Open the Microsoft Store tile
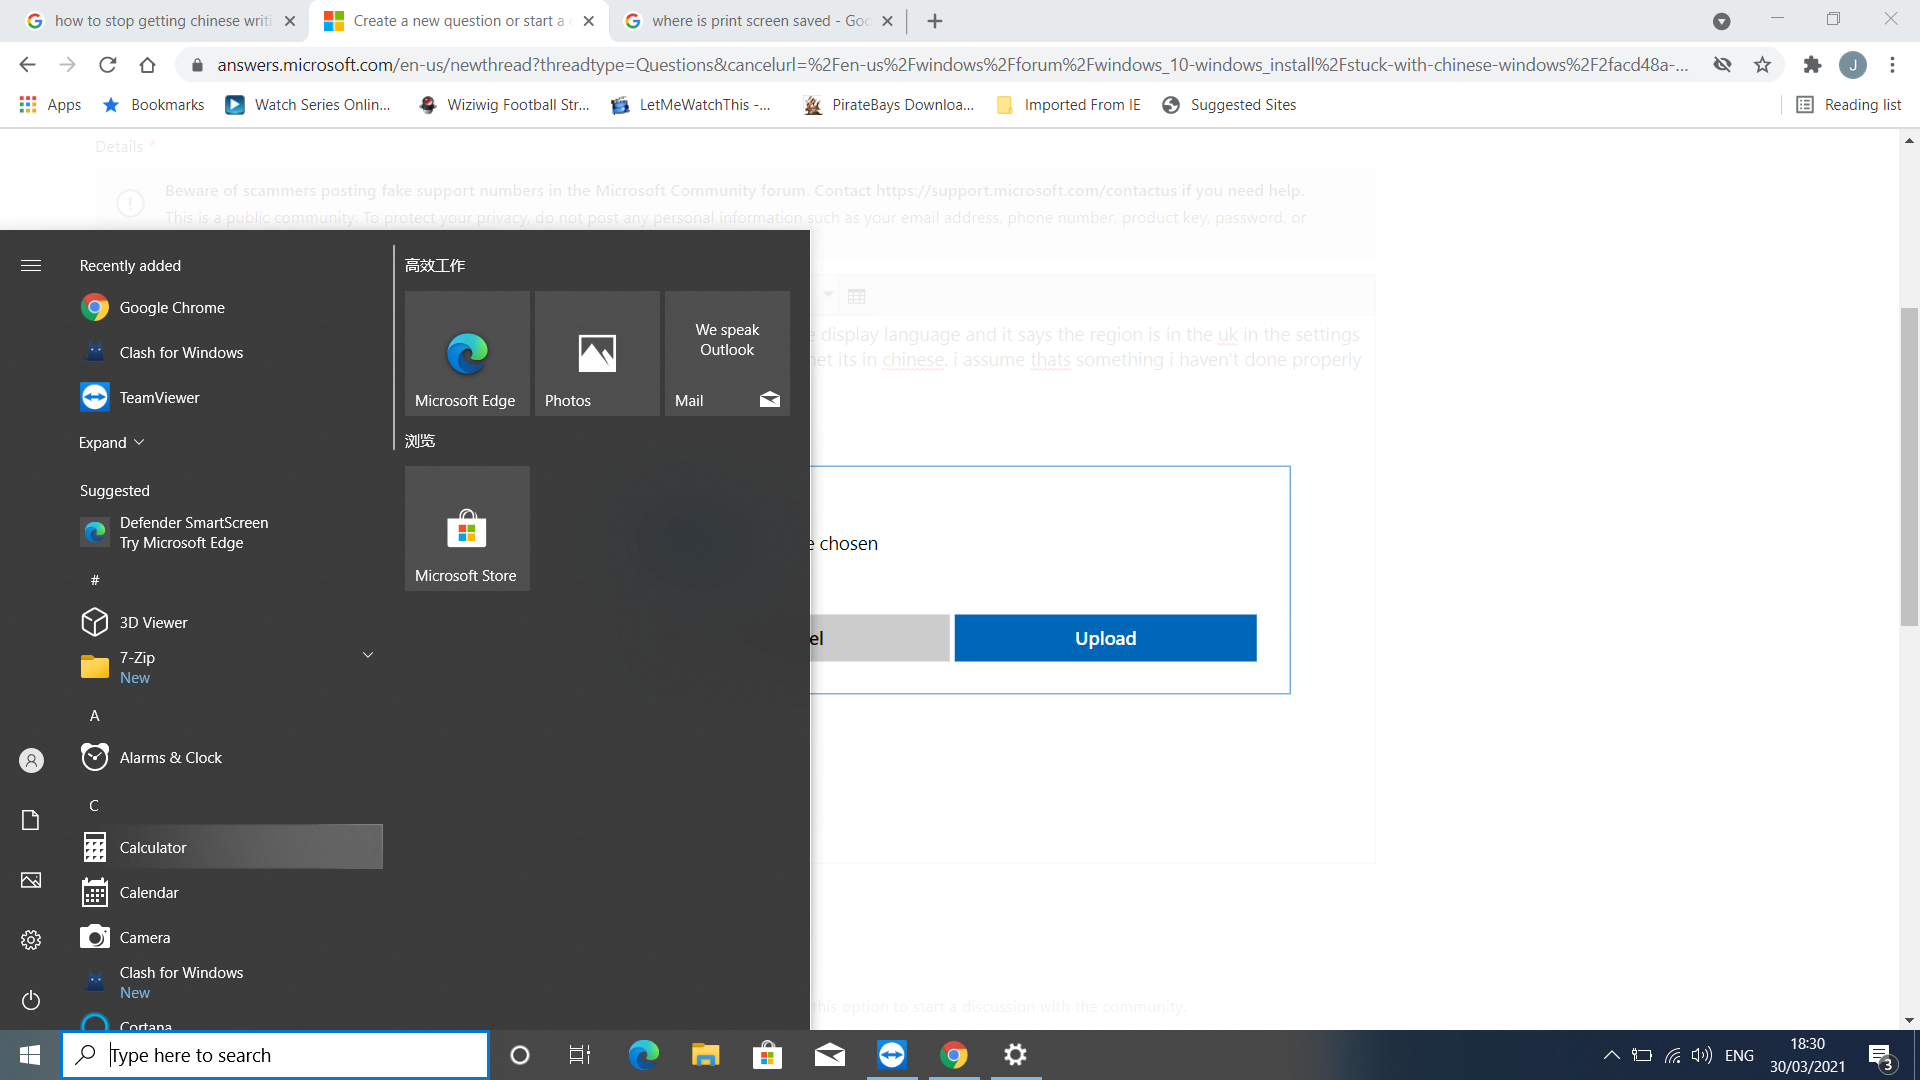This screenshot has width=1920, height=1080. tap(467, 528)
